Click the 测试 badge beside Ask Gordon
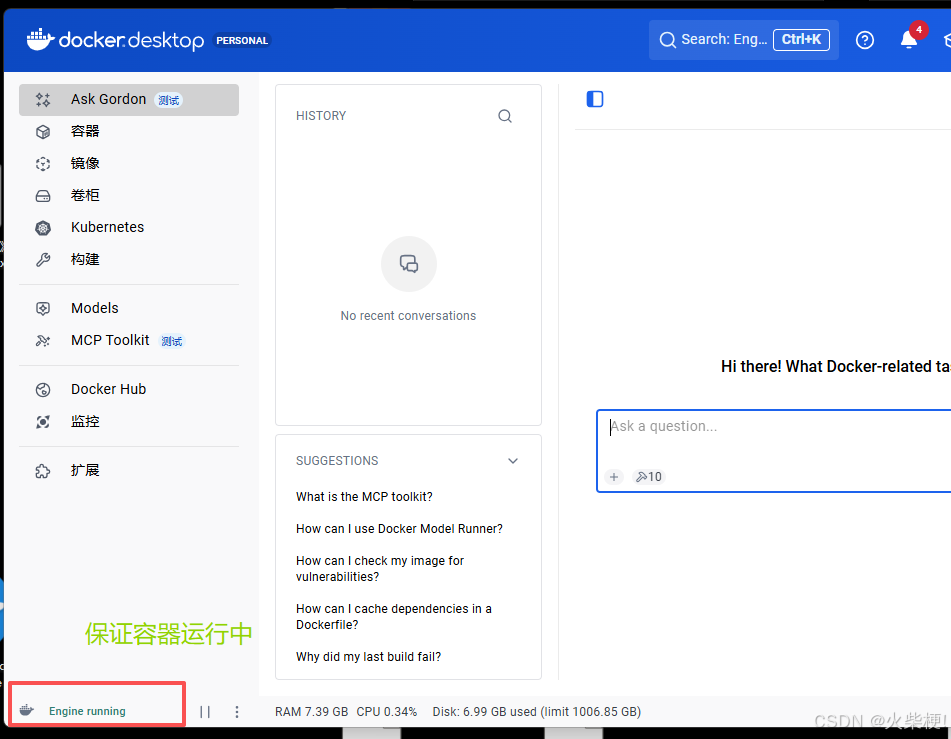This screenshot has height=739, width=951. point(169,100)
